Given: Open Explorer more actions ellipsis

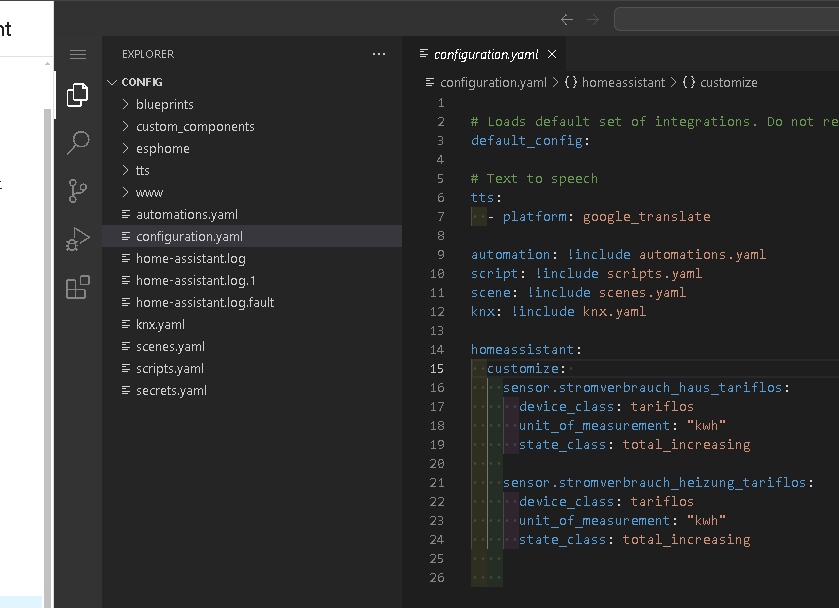Looking at the screenshot, I should click(x=379, y=54).
